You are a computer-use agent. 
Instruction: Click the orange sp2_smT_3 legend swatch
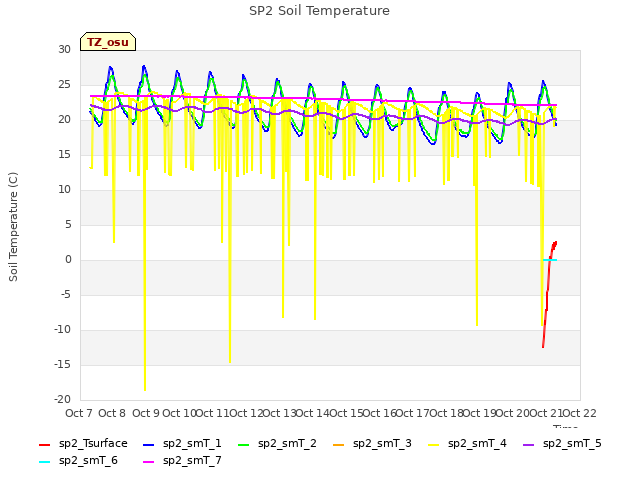[338, 444]
